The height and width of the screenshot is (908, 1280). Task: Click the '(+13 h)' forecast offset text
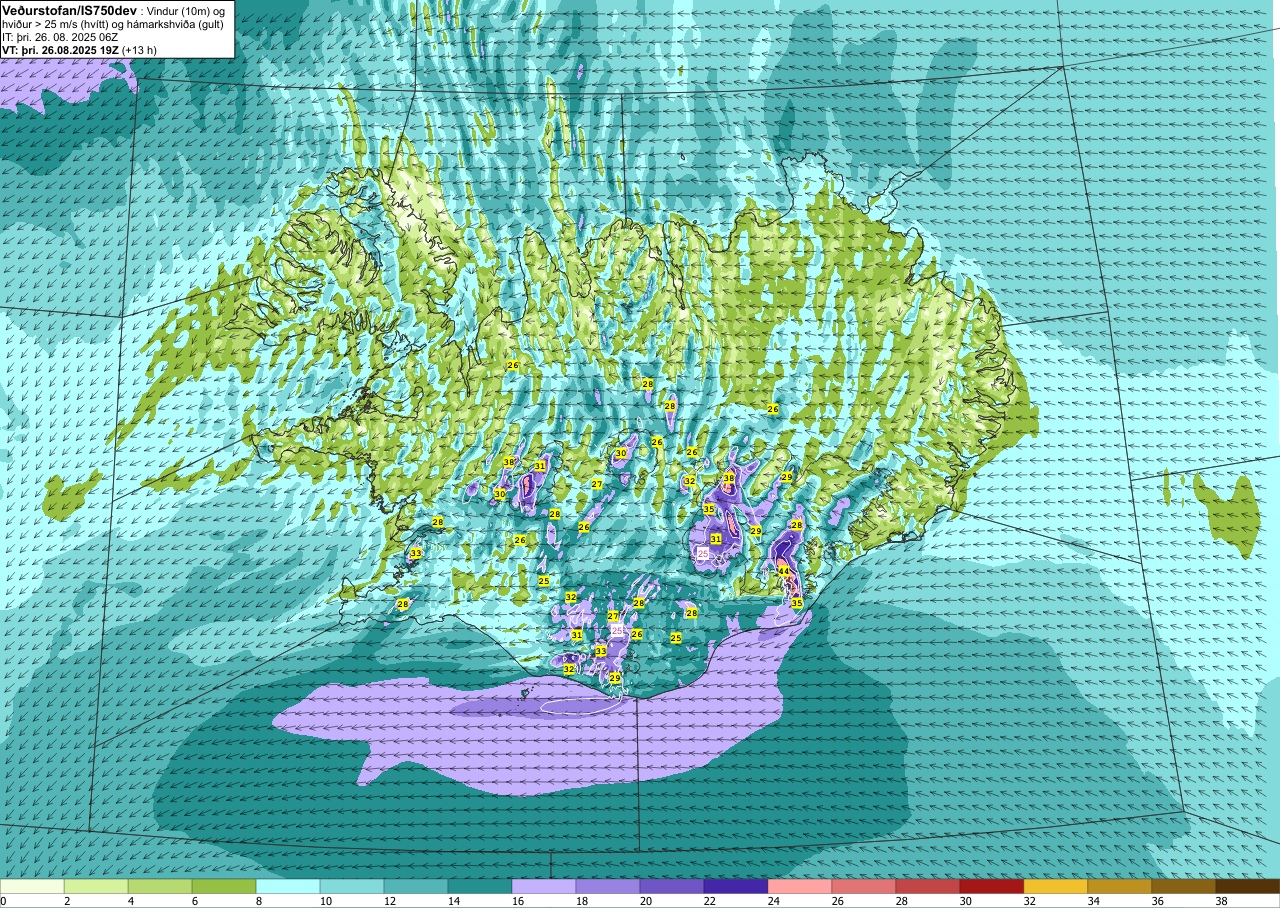click(138, 50)
